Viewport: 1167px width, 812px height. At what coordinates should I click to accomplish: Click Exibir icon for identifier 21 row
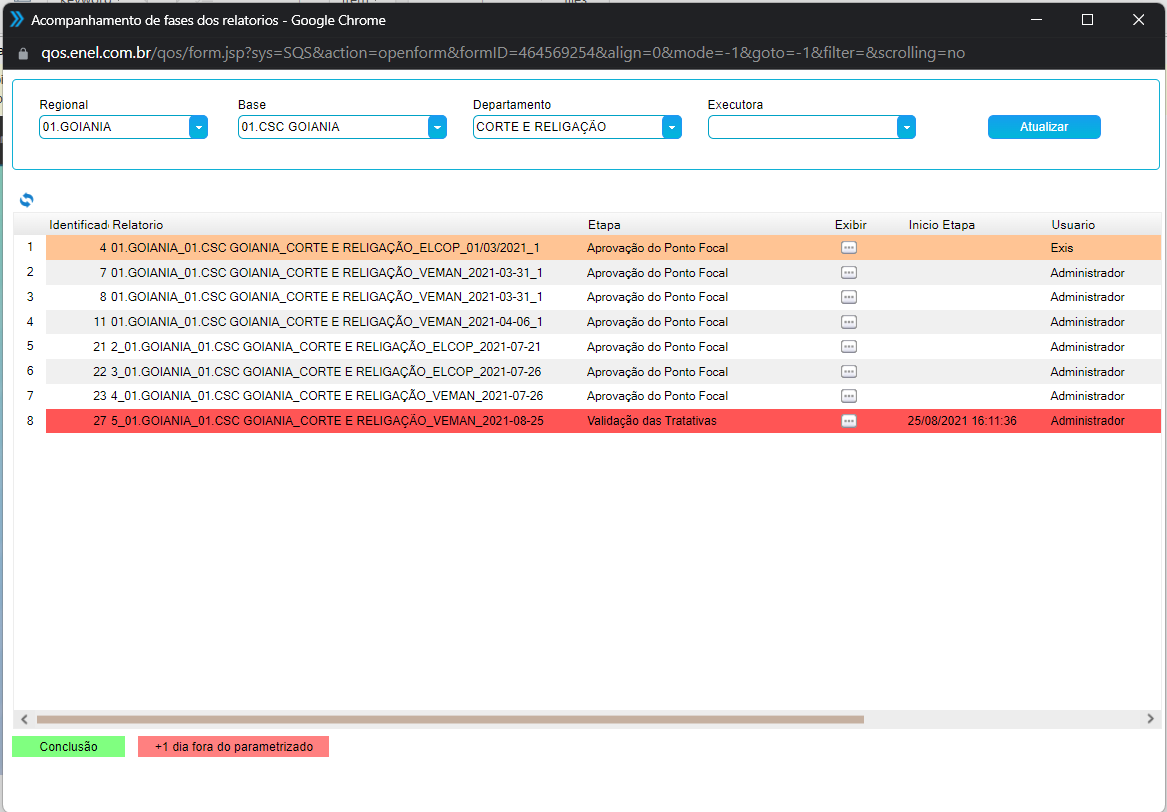pyautogui.click(x=848, y=347)
